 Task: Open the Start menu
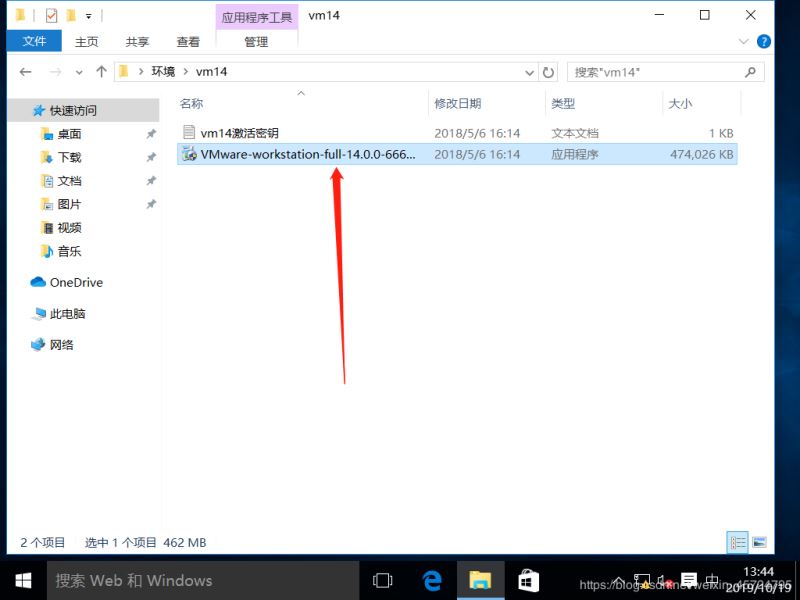pyautogui.click(x=20, y=580)
